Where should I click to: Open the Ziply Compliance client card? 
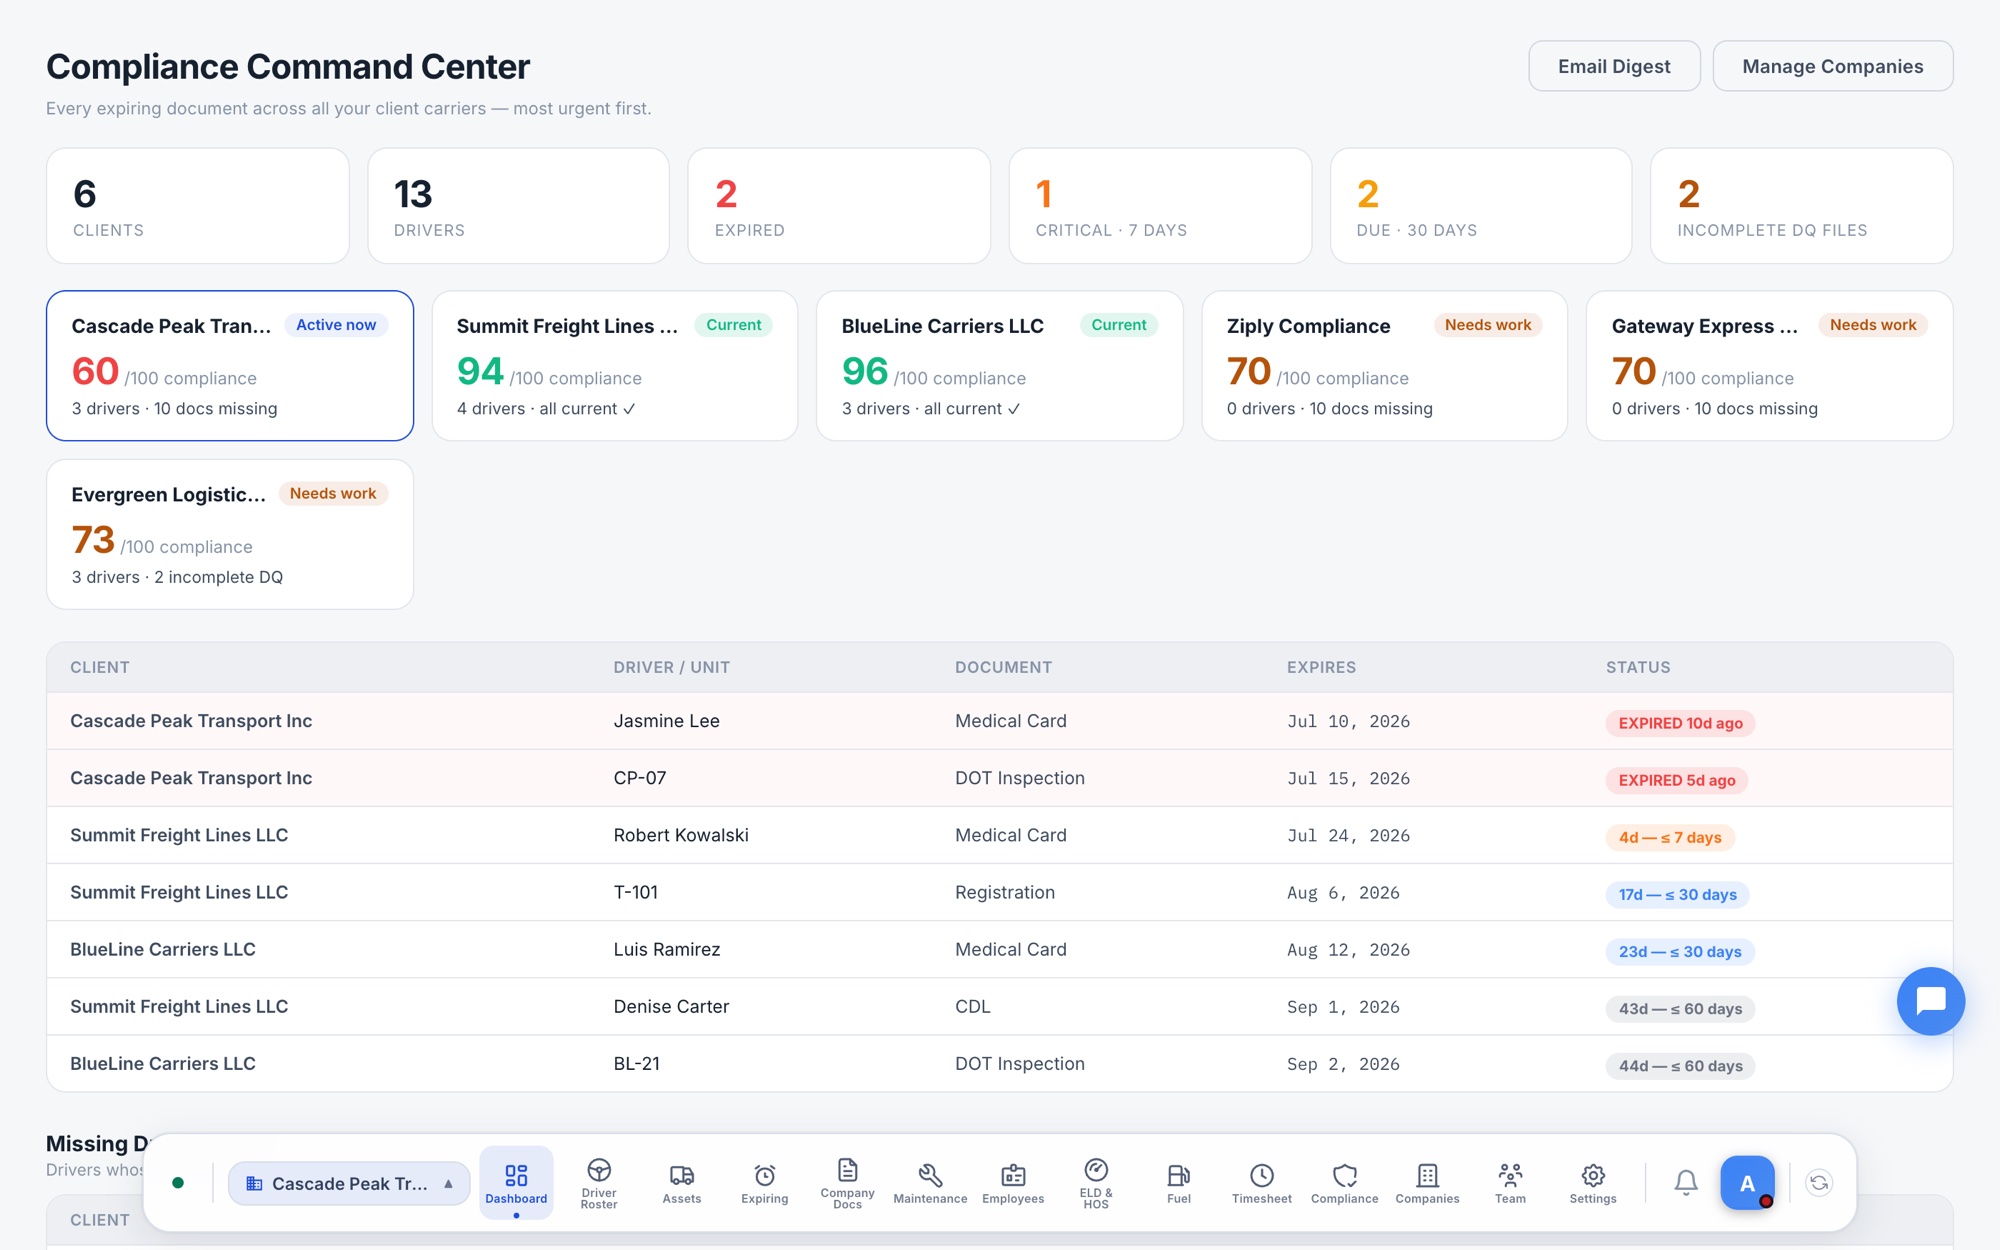1385,366
